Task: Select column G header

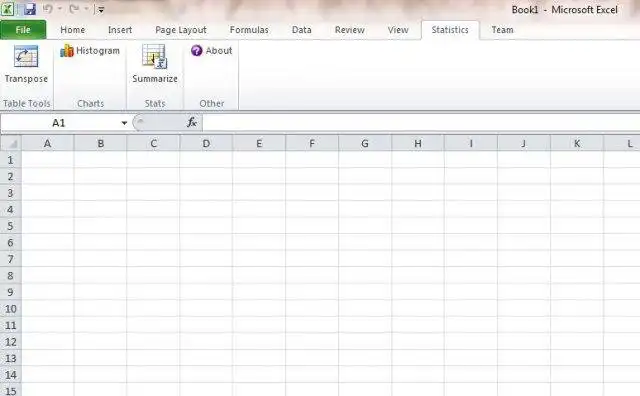Action: (365, 143)
